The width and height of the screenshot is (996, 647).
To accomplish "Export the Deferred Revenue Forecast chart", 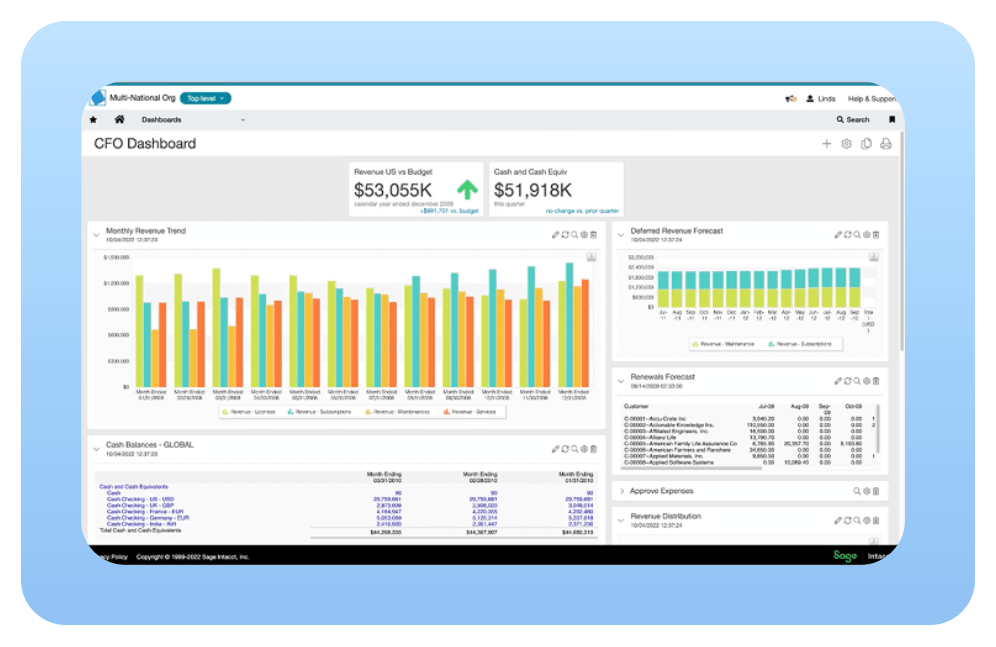I will tap(873, 257).
